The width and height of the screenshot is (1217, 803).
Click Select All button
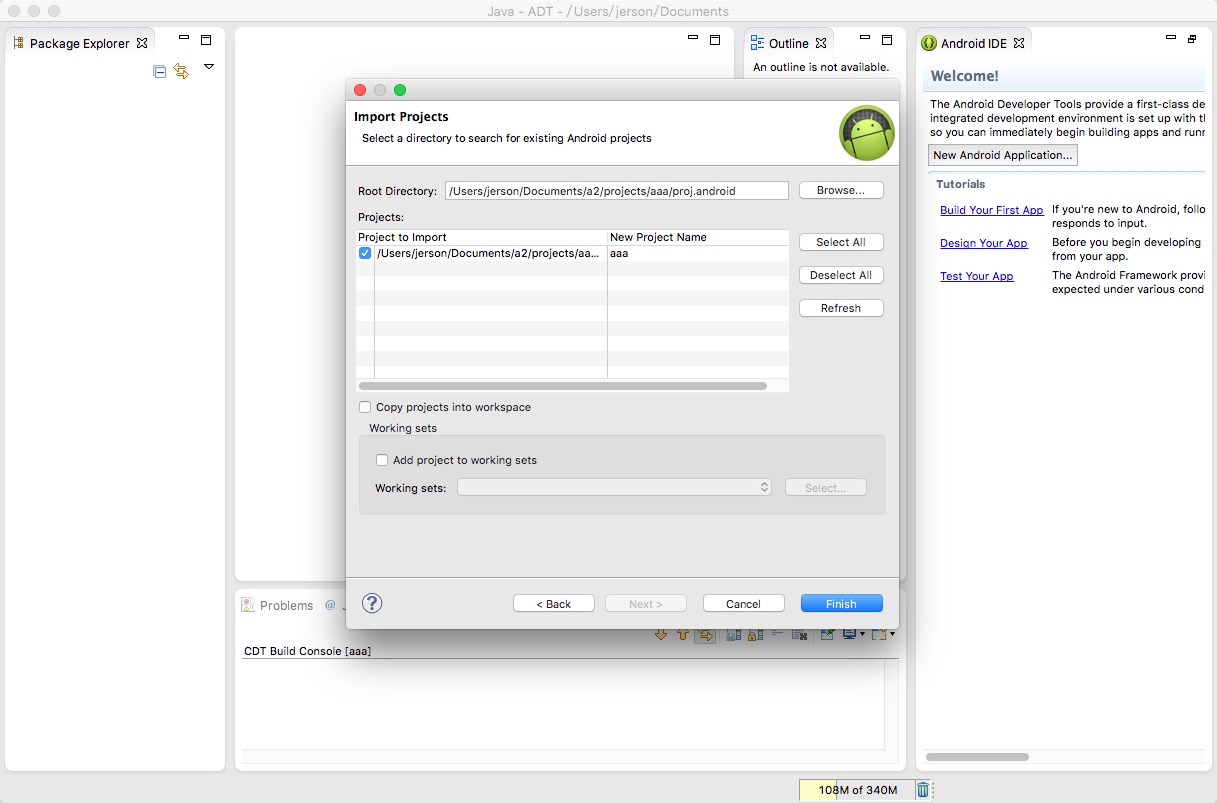coord(840,242)
